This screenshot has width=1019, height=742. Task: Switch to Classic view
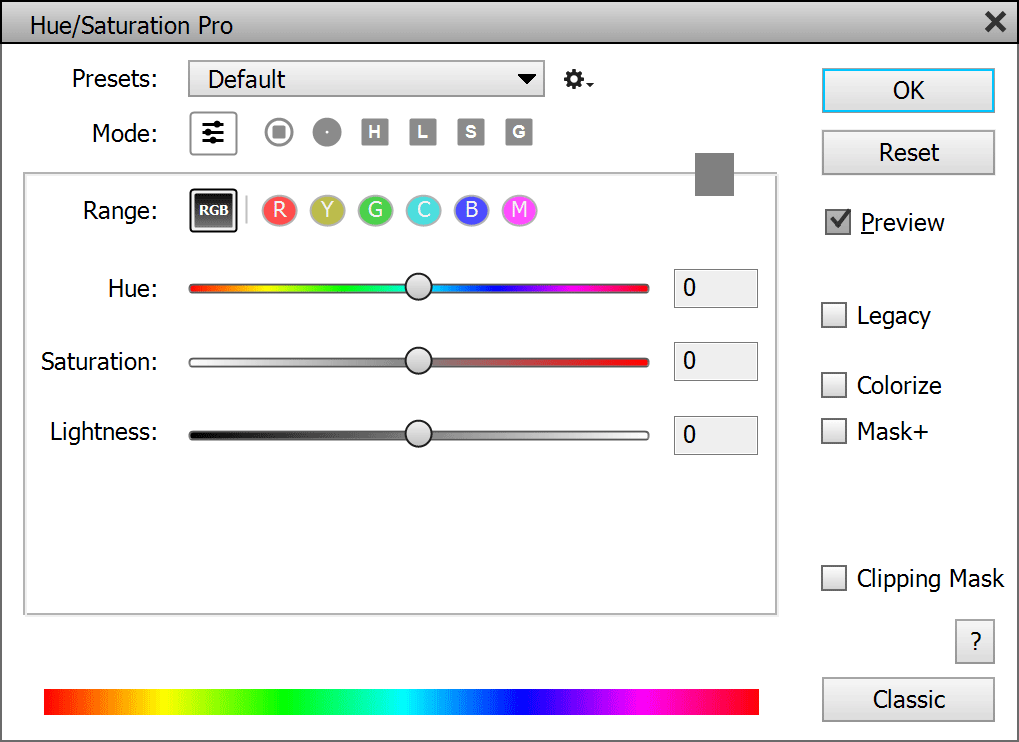pyautogui.click(x=908, y=699)
